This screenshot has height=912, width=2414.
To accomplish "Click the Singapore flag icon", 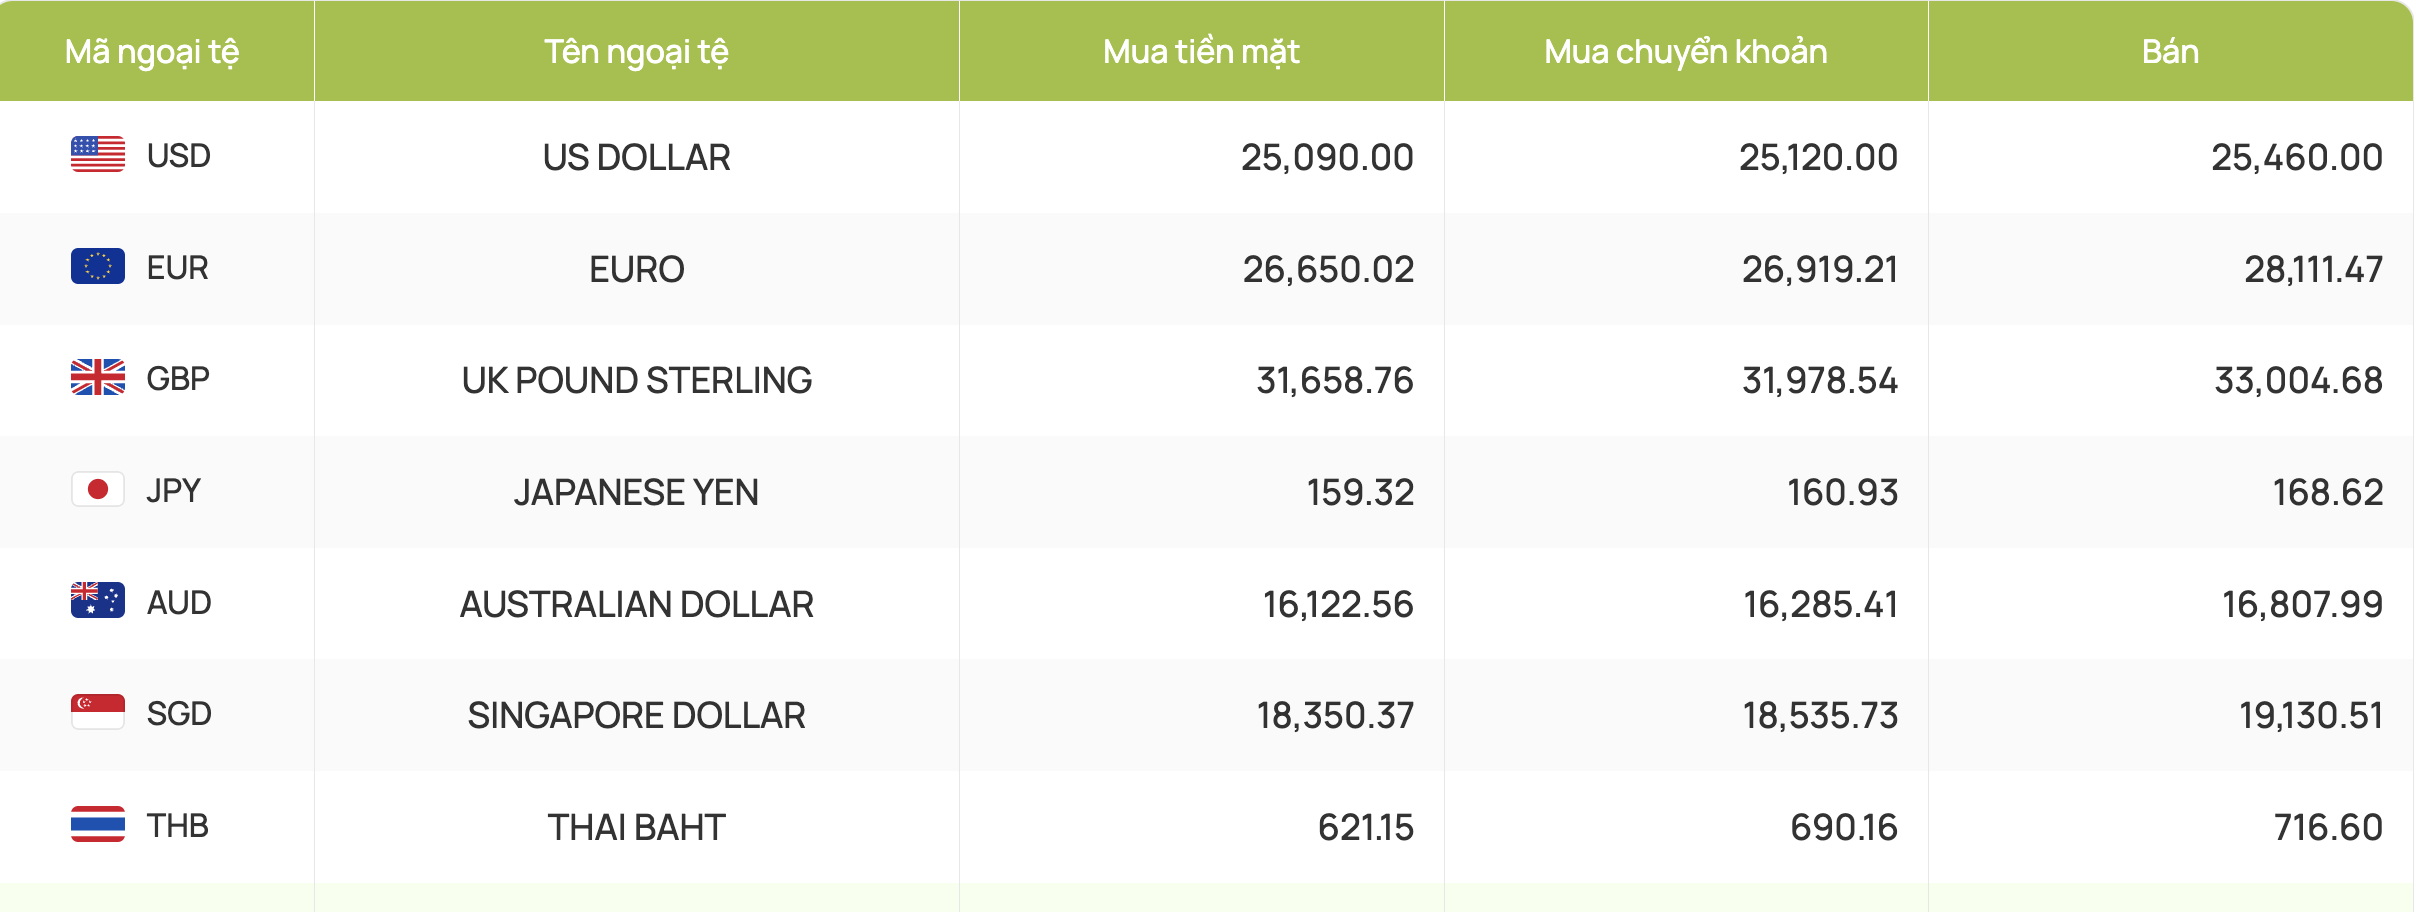I will [98, 713].
